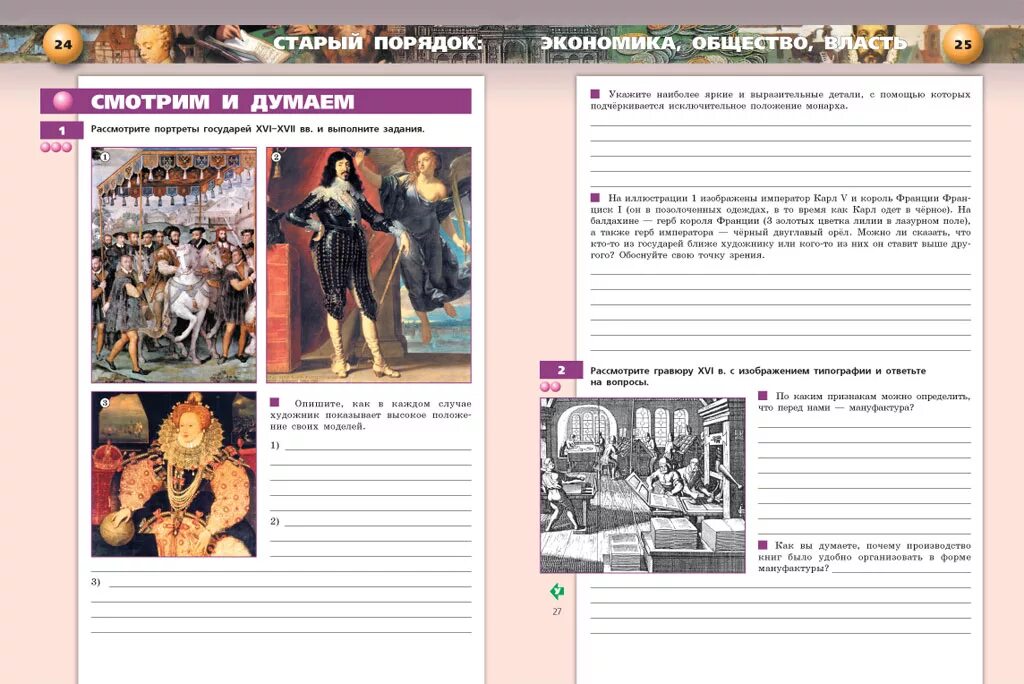Screen dimensions: 1024x684
Task: Click the purple task number 2 label
Action: coord(561,370)
